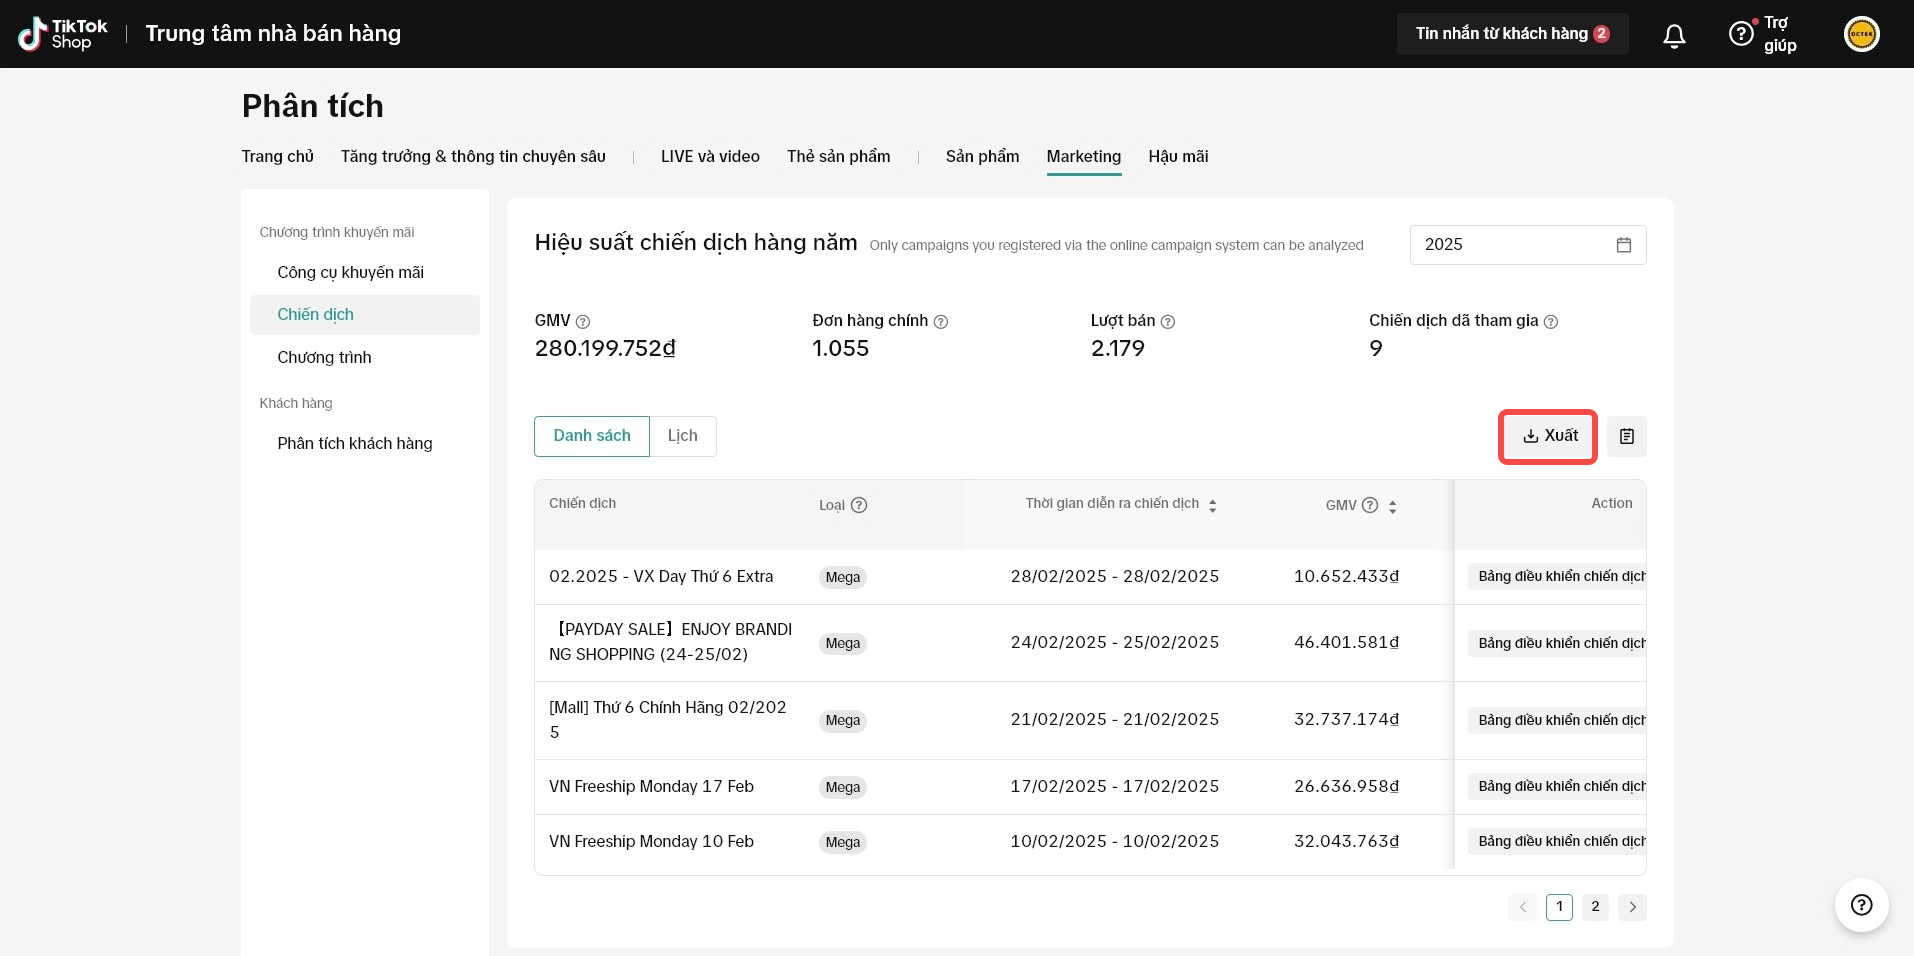Viewport: 1914px width, 956px height.
Task: Select the Danh sách list view
Action: (592, 436)
